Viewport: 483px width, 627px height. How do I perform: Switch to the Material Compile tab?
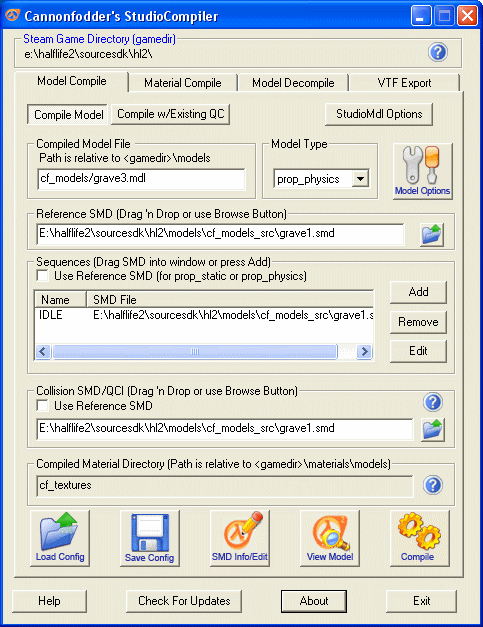183,83
